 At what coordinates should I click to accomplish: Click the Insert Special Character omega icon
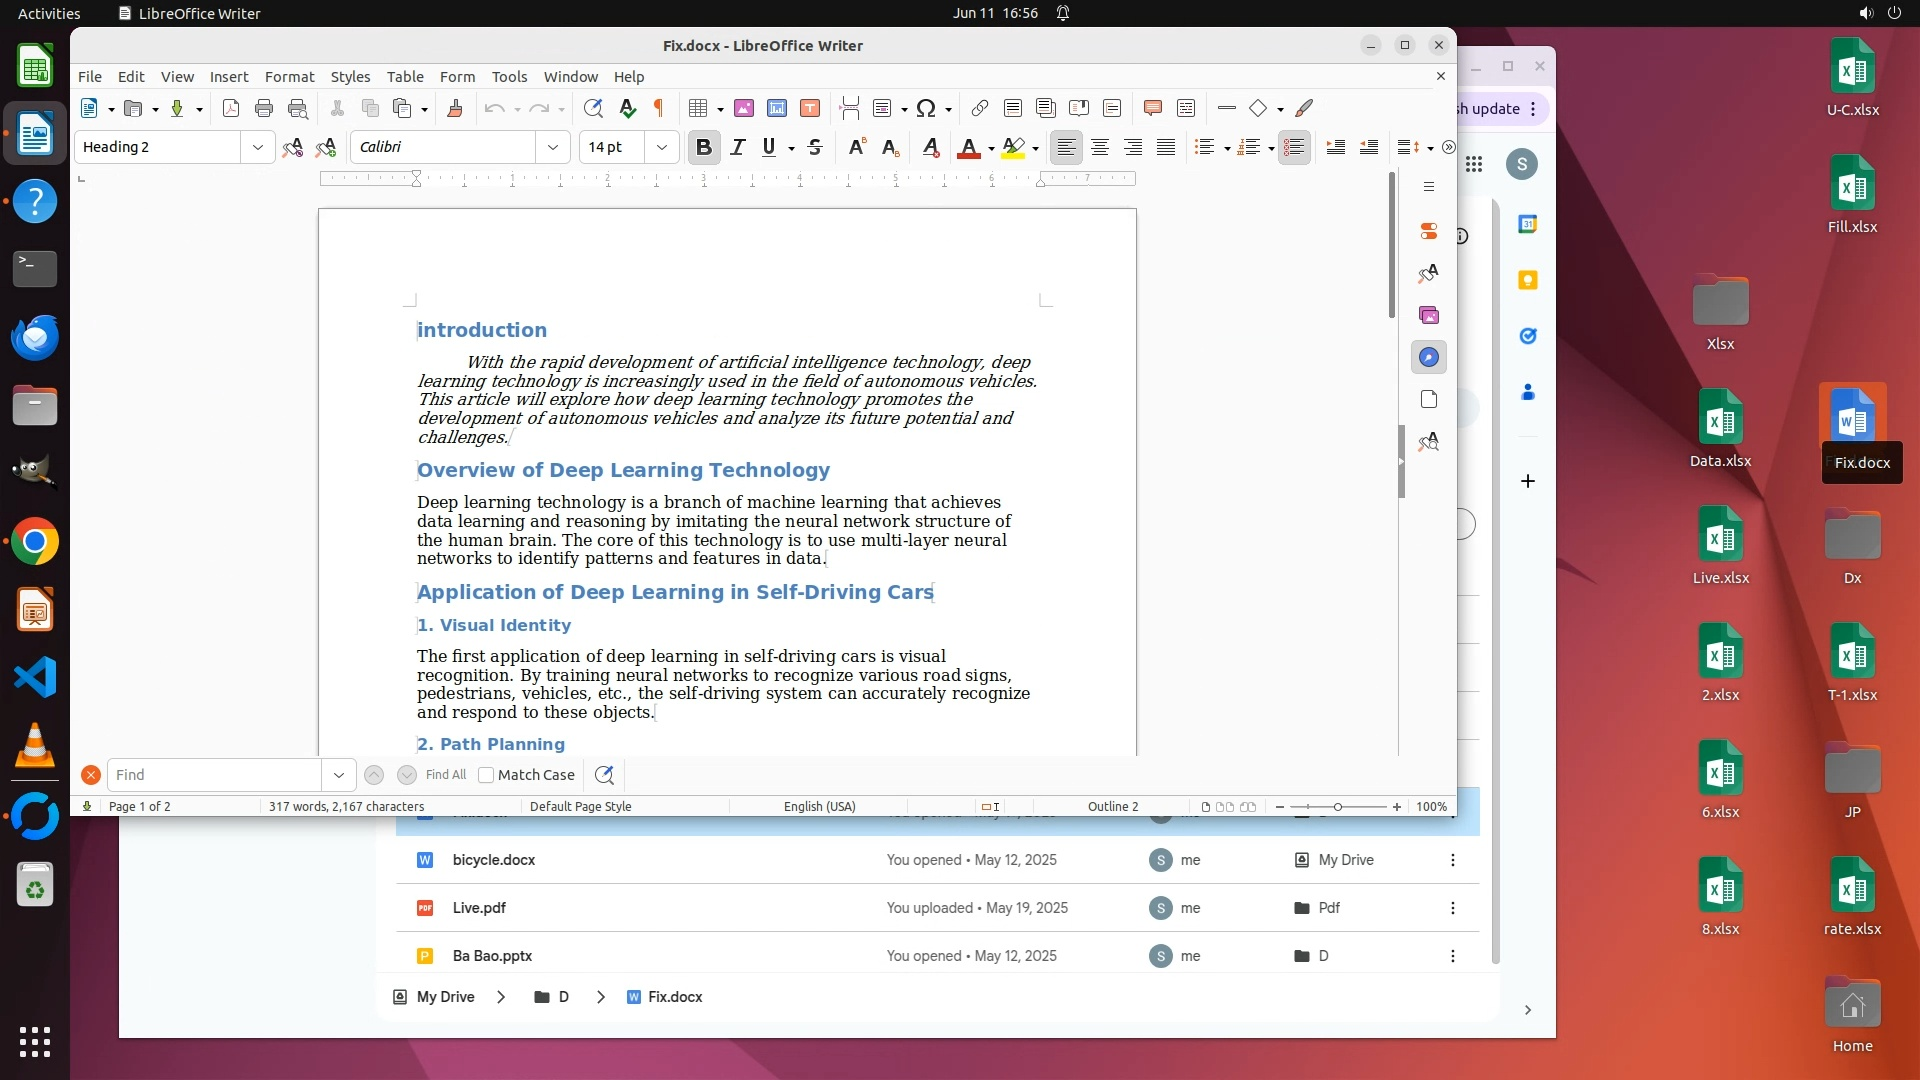click(926, 108)
